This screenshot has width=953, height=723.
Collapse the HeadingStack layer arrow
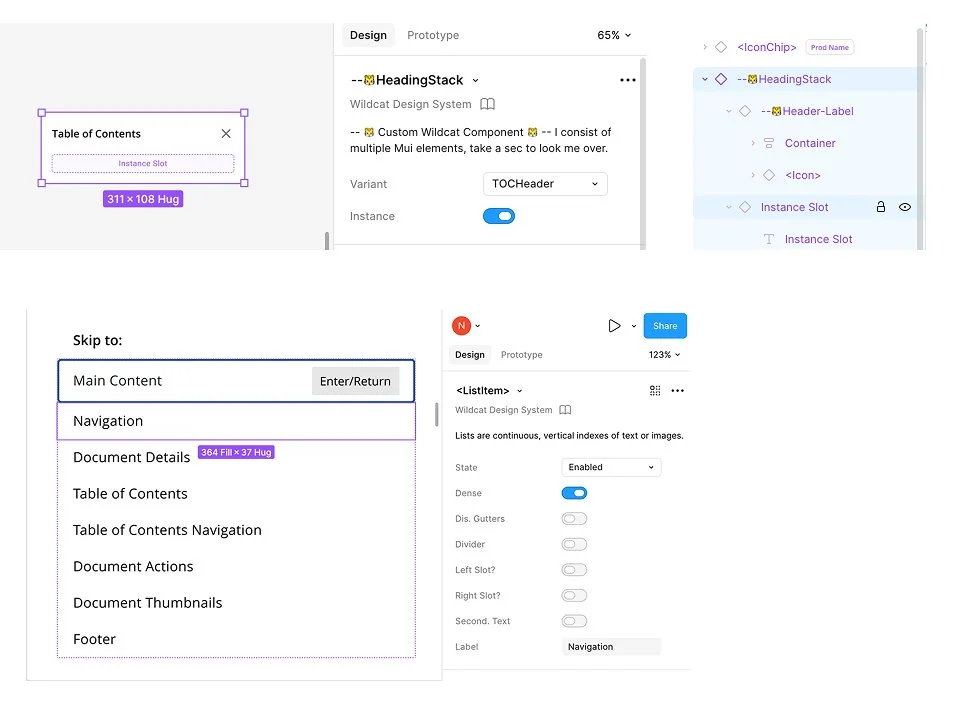(705, 79)
